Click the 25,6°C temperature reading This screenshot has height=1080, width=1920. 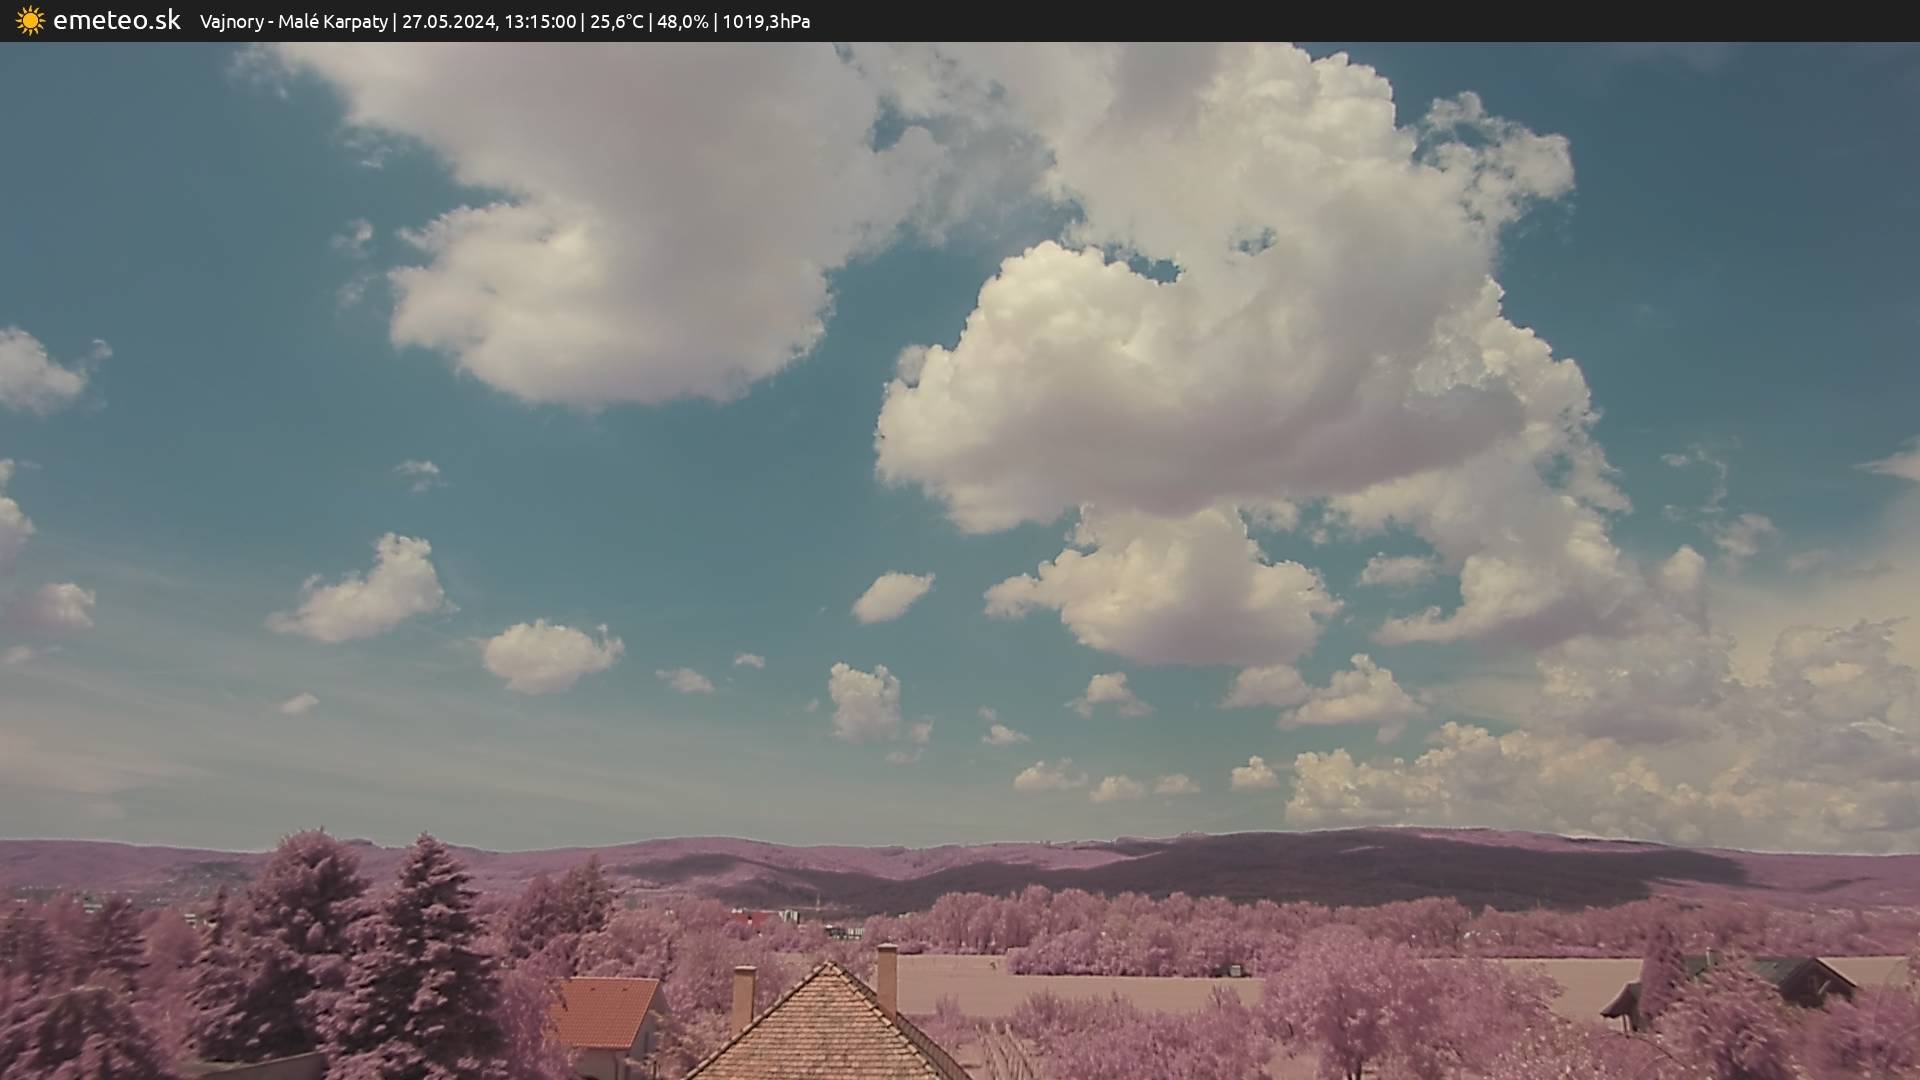coord(616,22)
